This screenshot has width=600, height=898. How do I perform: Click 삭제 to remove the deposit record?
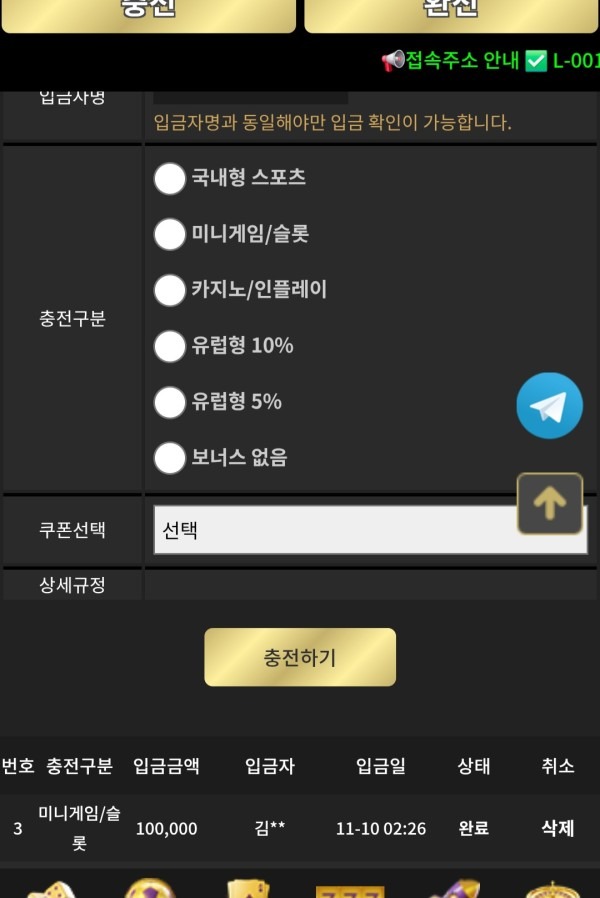click(558, 828)
